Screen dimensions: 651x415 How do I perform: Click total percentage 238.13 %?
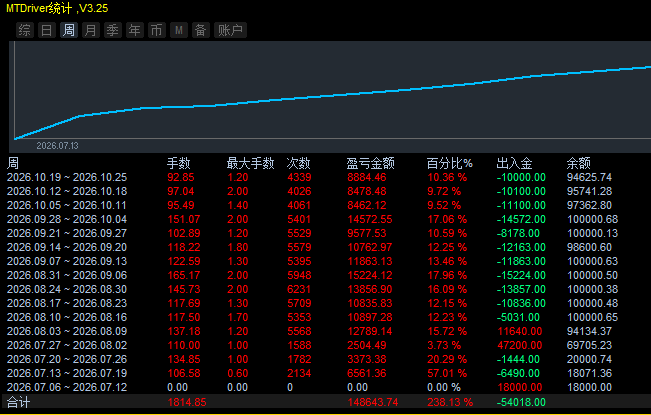(x=450, y=403)
